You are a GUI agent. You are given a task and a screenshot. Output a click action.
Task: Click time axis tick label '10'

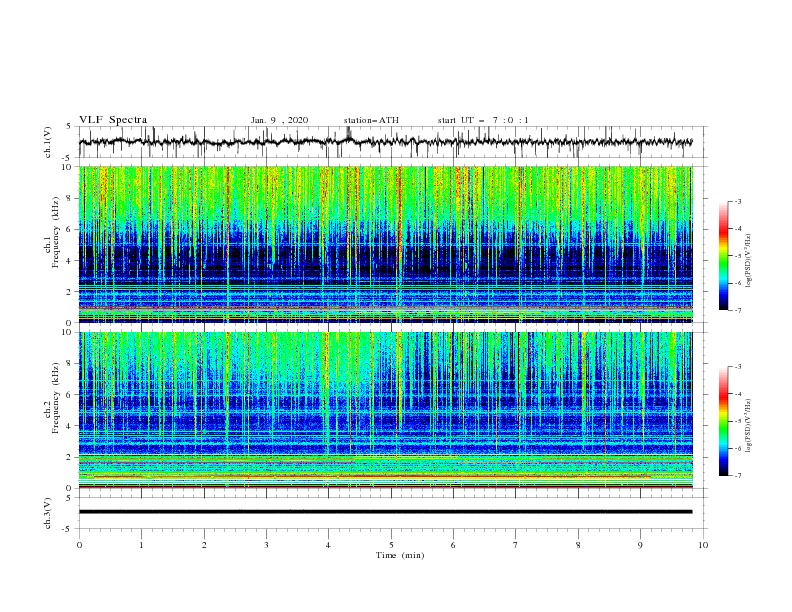(703, 545)
